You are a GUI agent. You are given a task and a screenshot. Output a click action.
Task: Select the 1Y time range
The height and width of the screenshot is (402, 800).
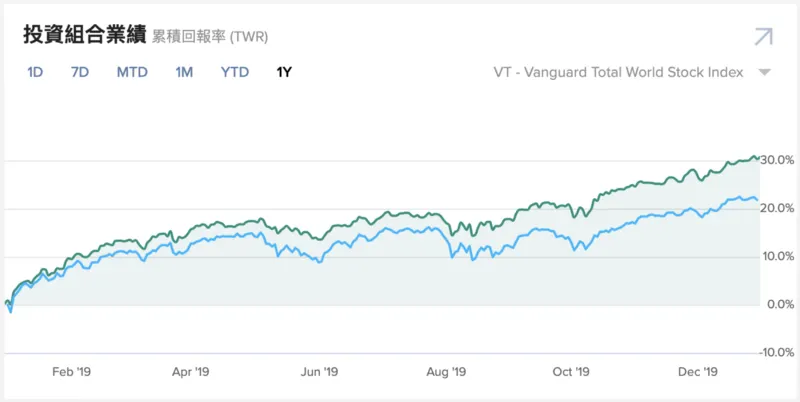[x=284, y=72]
